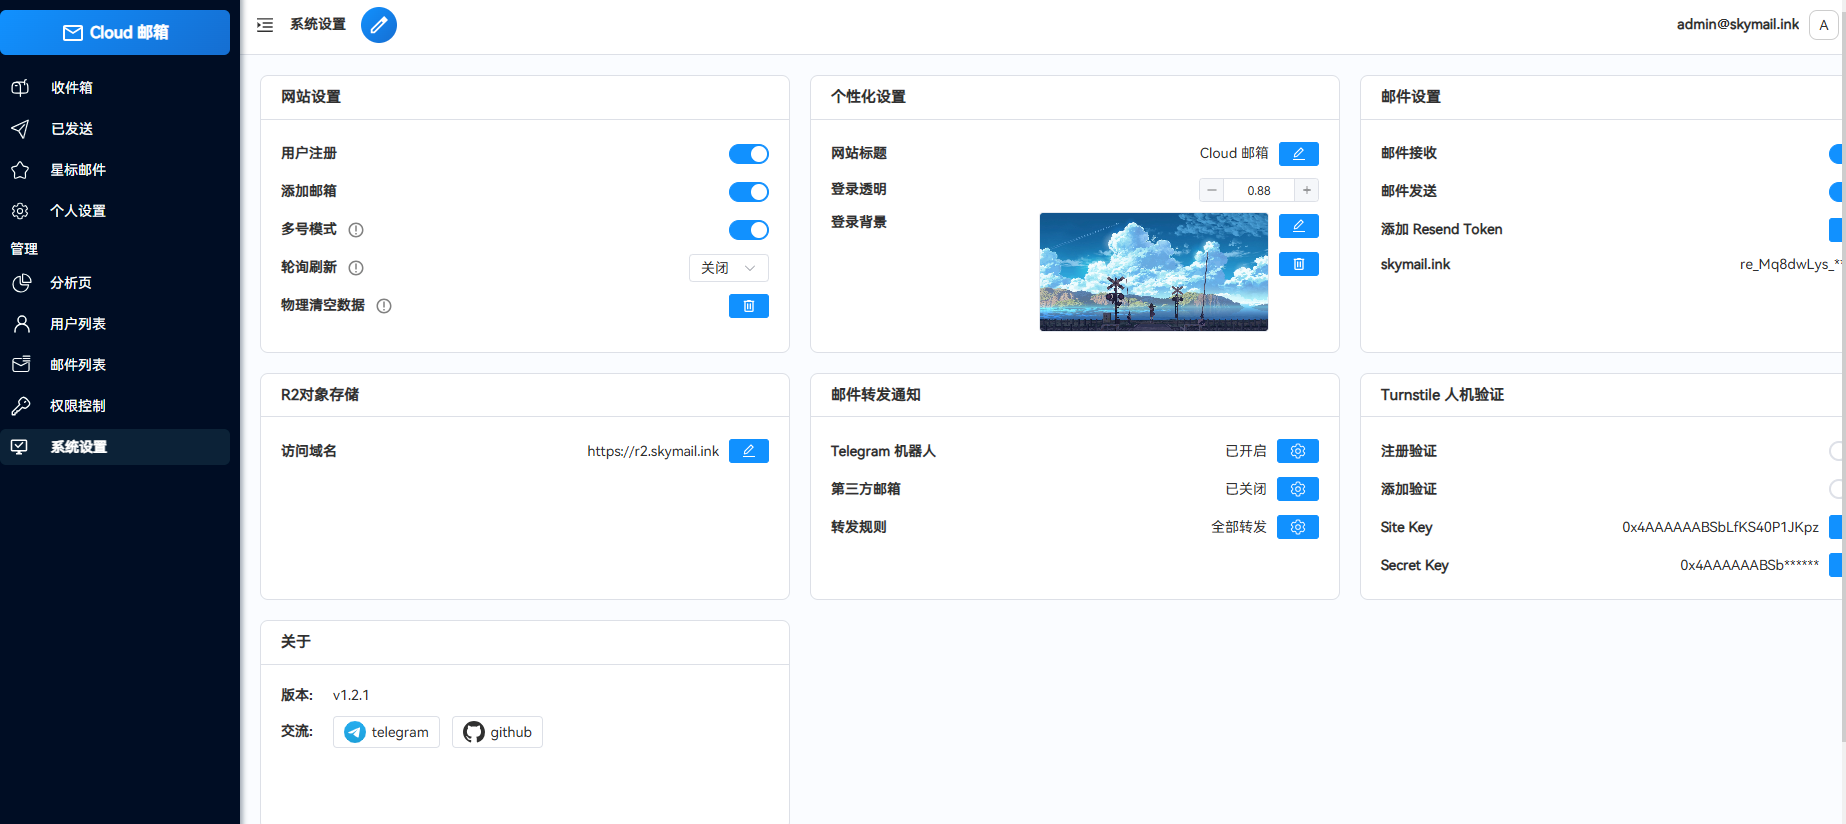
Task: Click the star icon for starred mail
Action: (x=20, y=170)
